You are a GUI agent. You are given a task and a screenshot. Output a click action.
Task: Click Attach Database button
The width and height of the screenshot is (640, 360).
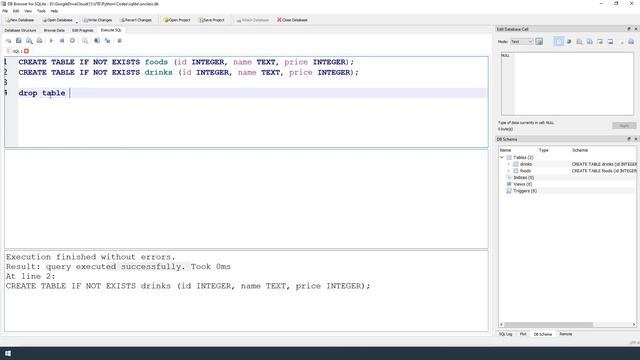[253, 20]
